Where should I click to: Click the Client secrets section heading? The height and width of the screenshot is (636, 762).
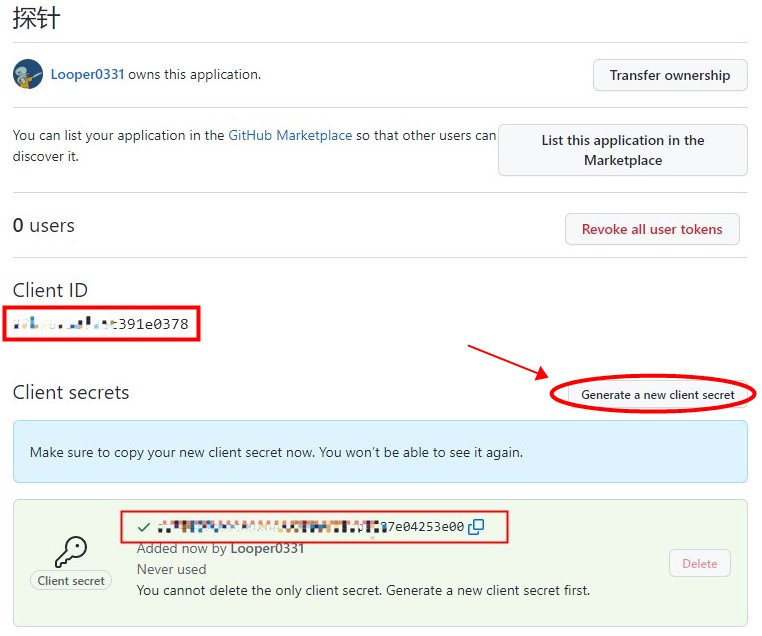point(71,392)
